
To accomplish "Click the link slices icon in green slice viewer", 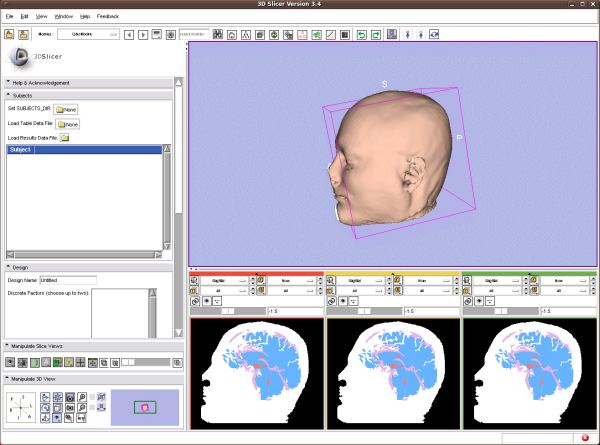I will (x=468, y=301).
